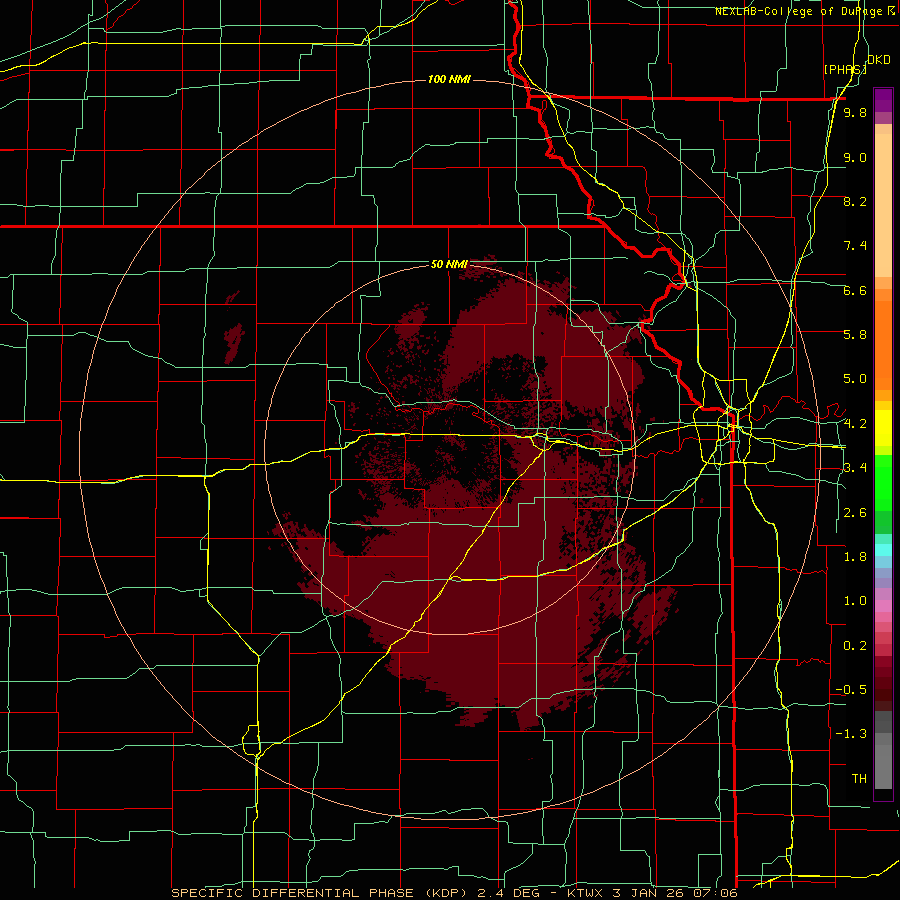This screenshot has width=900, height=900.
Task: Click the peach band of the color scale
Action: [x=883, y=201]
